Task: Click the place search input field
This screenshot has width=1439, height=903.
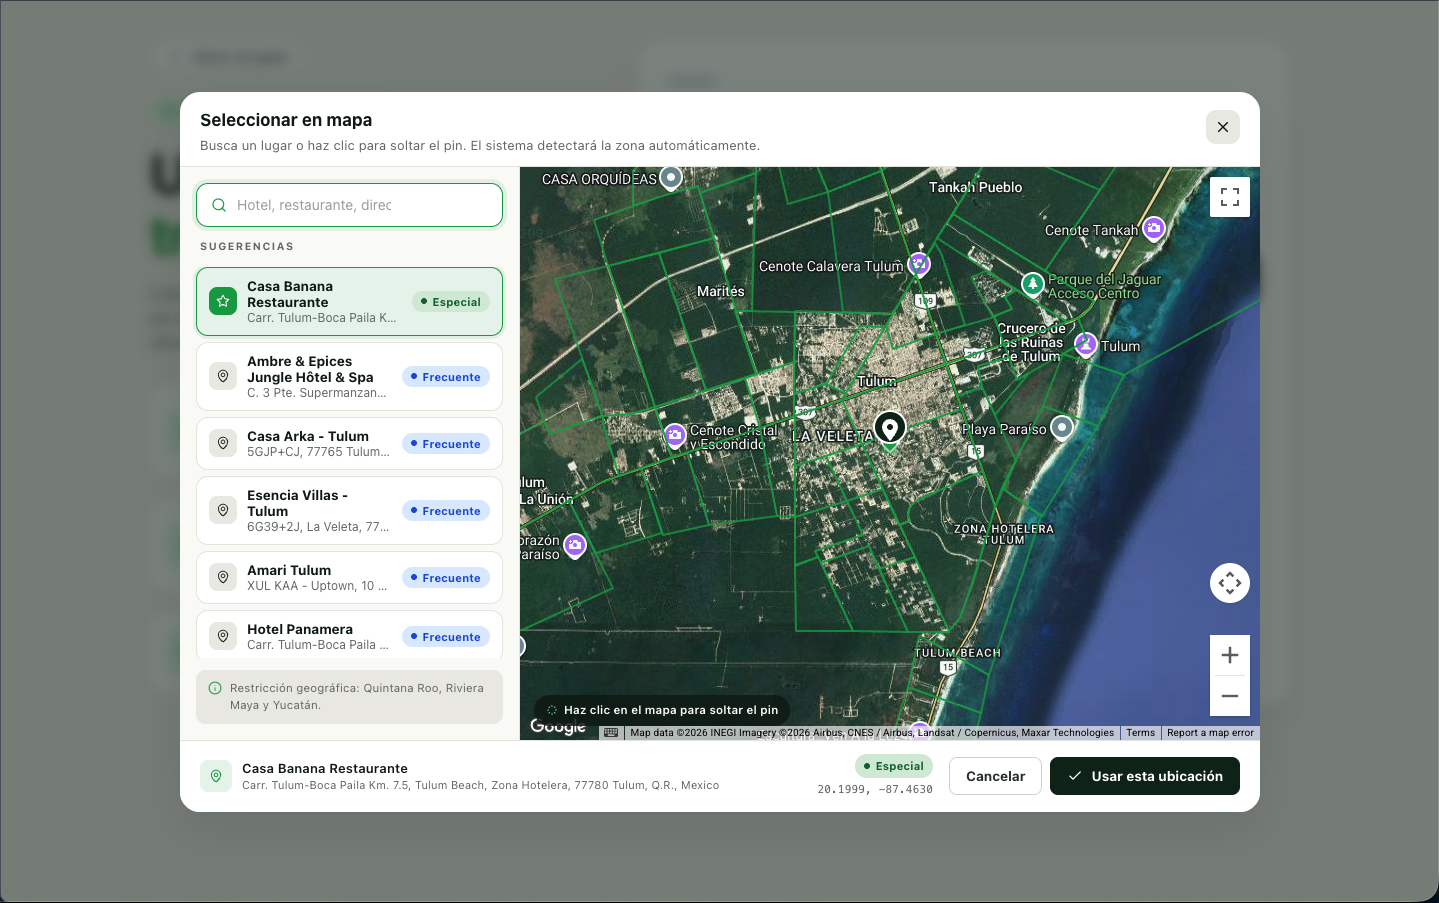Action: [349, 205]
